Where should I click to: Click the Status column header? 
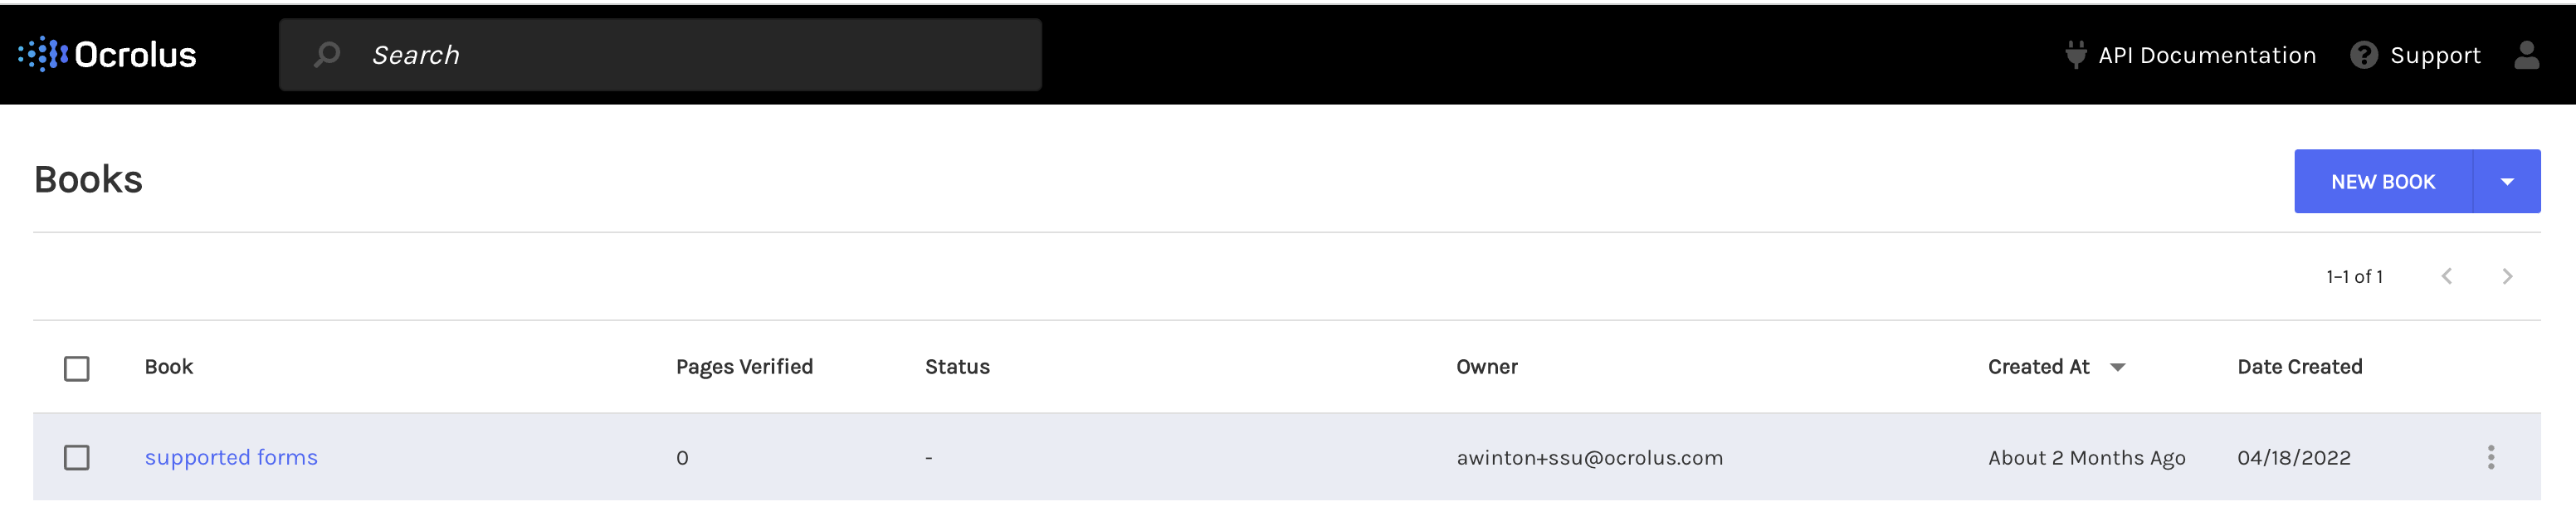[x=957, y=367]
